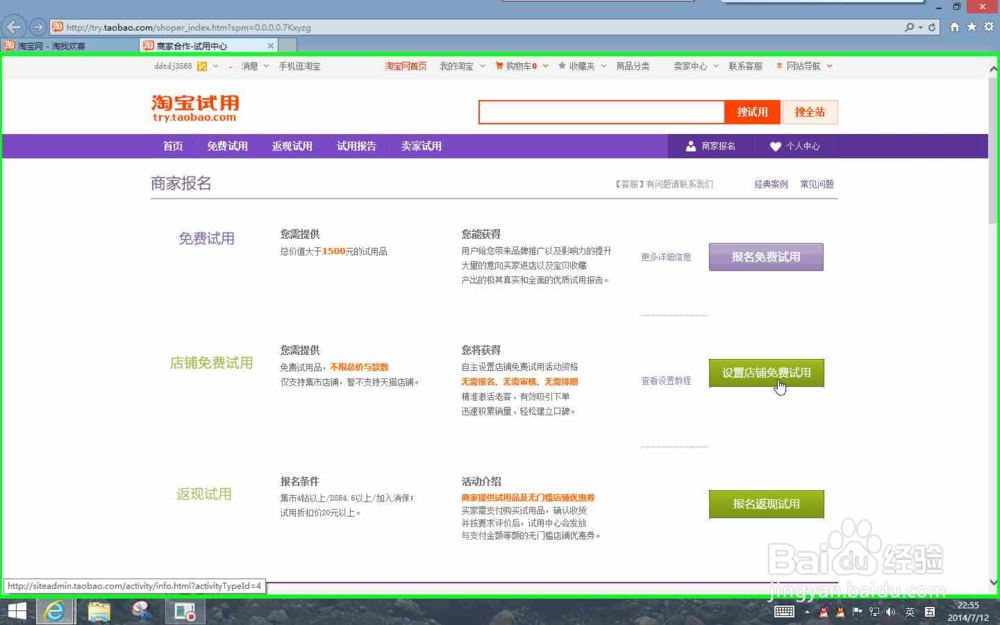Open 手机逛淘宝 link
The image size is (1000, 625).
(299, 66)
